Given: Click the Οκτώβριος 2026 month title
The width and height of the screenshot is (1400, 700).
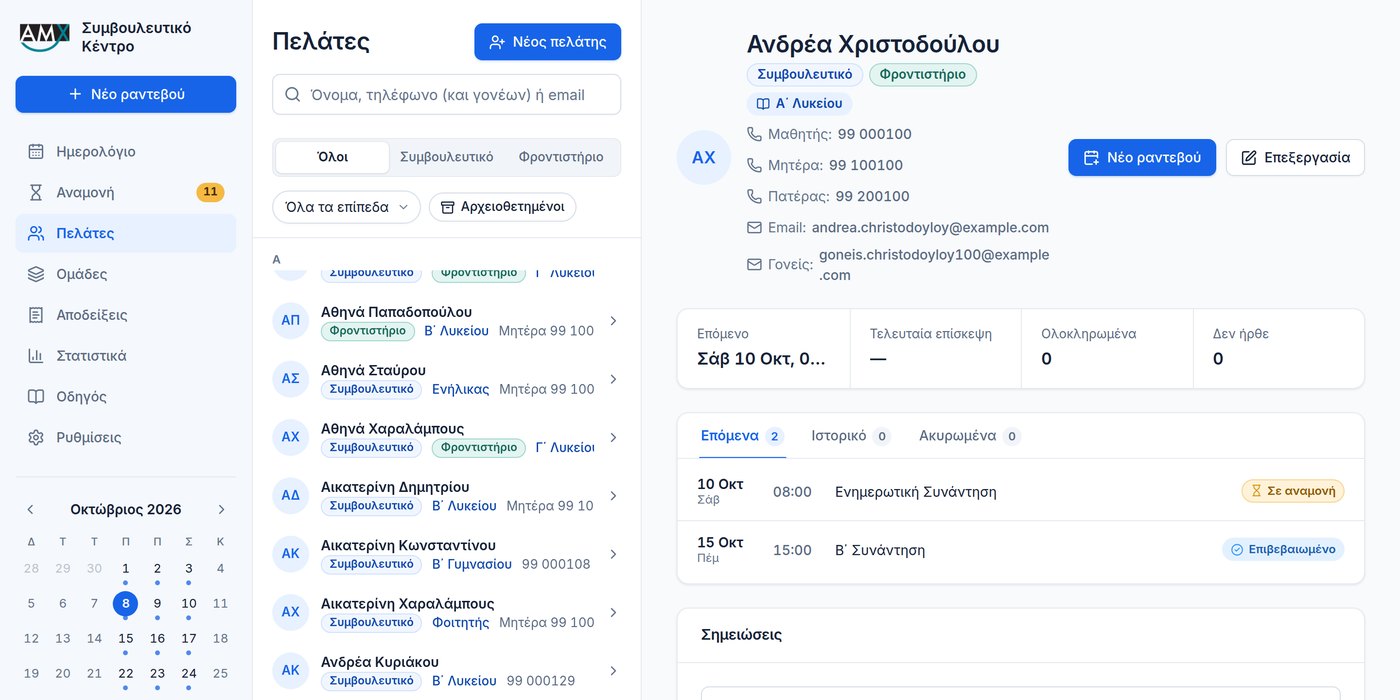Looking at the screenshot, I should (126, 510).
